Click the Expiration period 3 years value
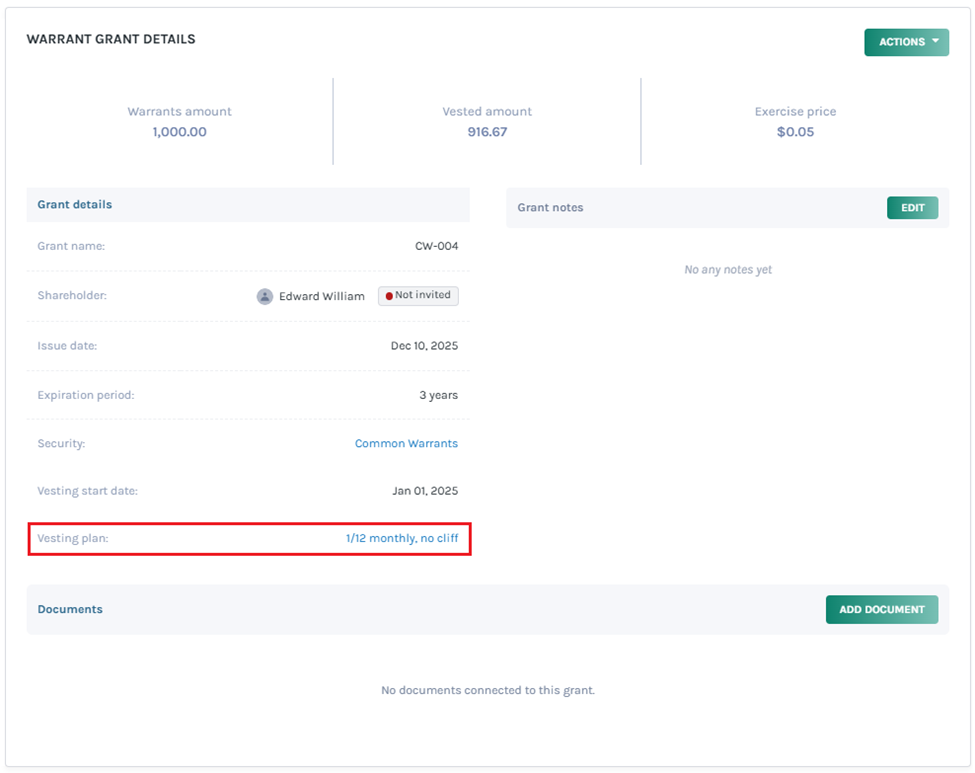Viewport: 975px width, 773px height. click(437, 394)
